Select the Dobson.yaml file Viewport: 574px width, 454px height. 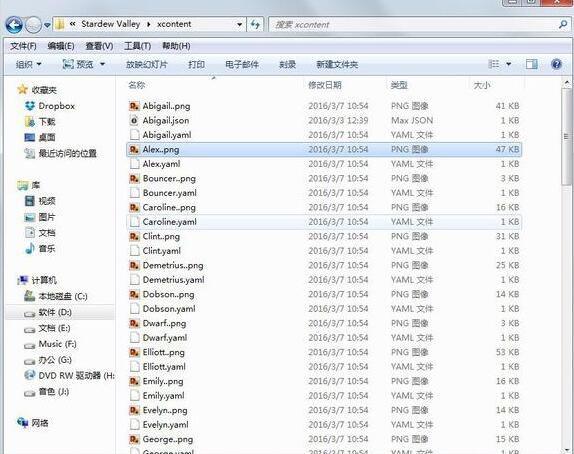pyautogui.click(x=324, y=309)
